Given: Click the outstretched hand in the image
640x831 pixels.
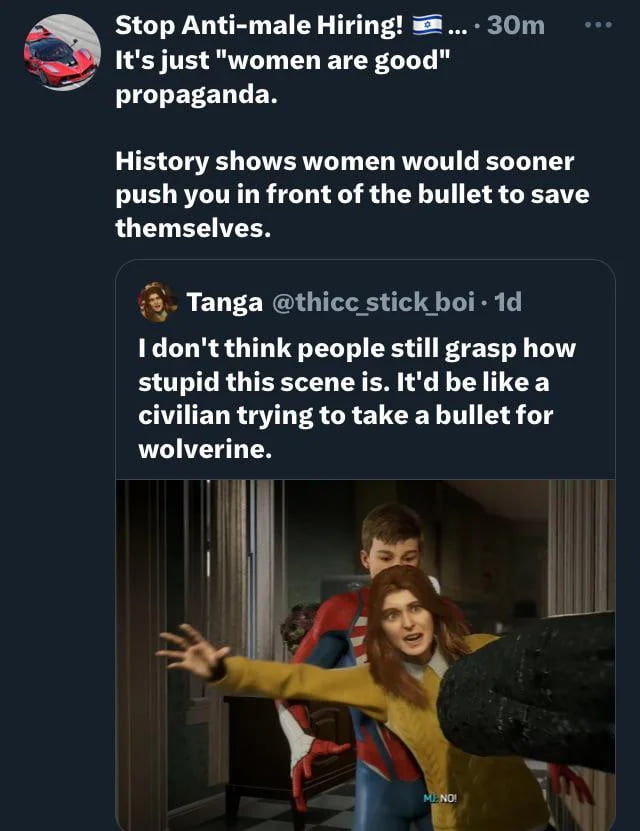Looking at the screenshot, I should point(192,652).
